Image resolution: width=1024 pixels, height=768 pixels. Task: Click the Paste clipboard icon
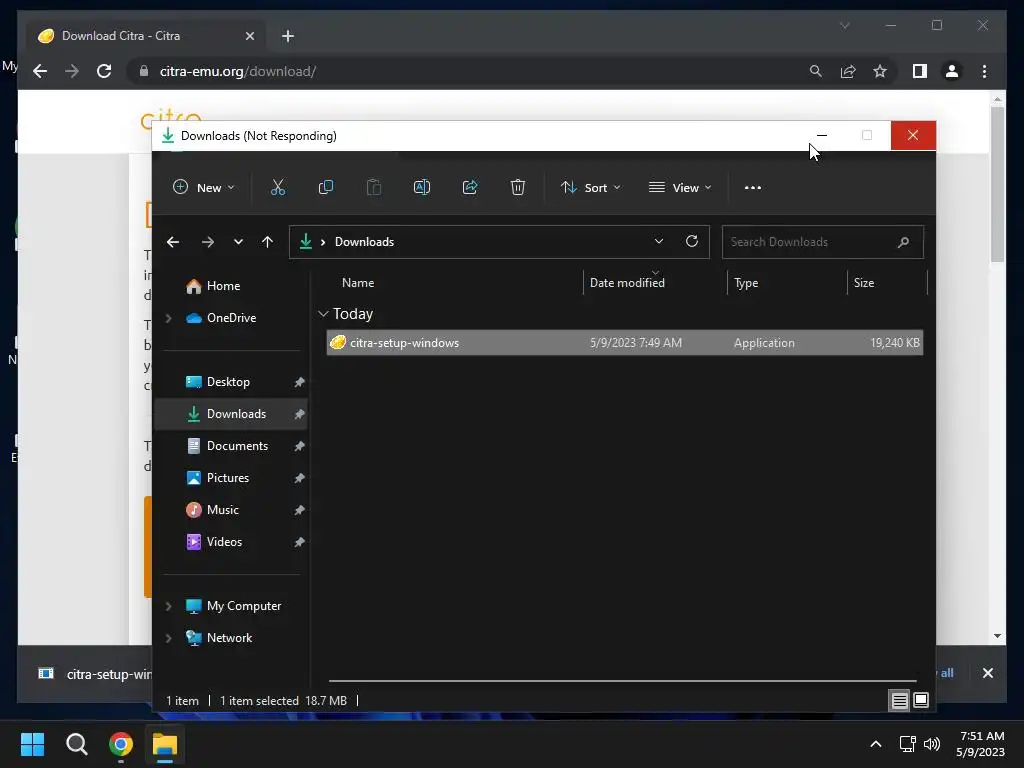tap(374, 187)
